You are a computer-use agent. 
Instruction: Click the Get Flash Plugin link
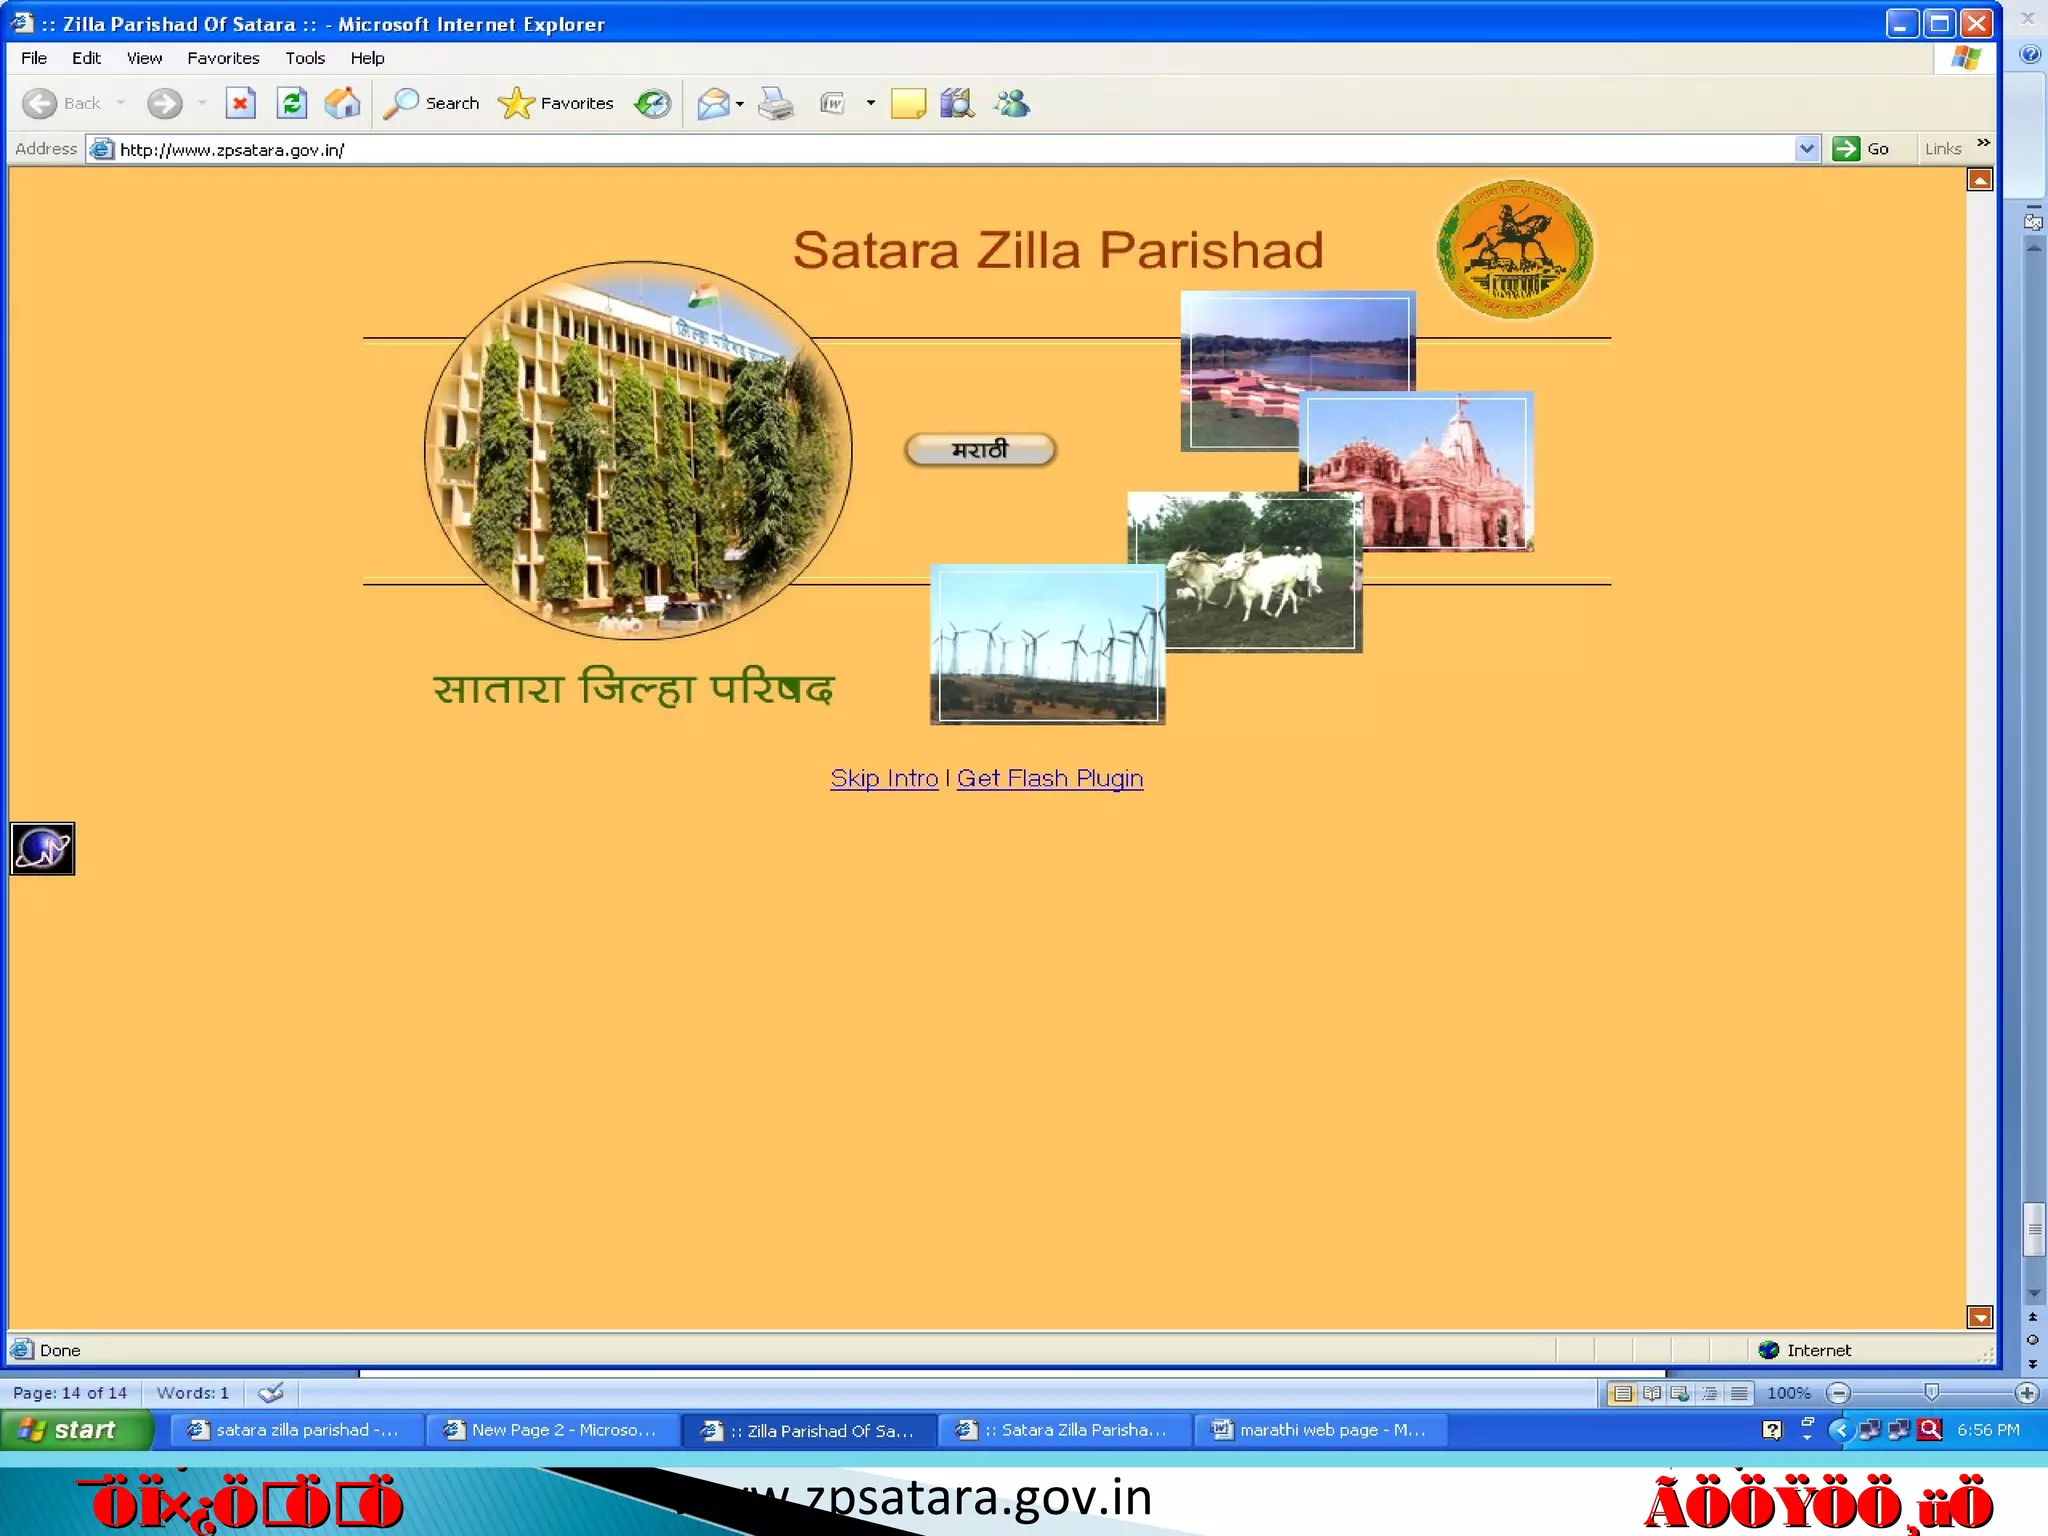(x=1049, y=778)
